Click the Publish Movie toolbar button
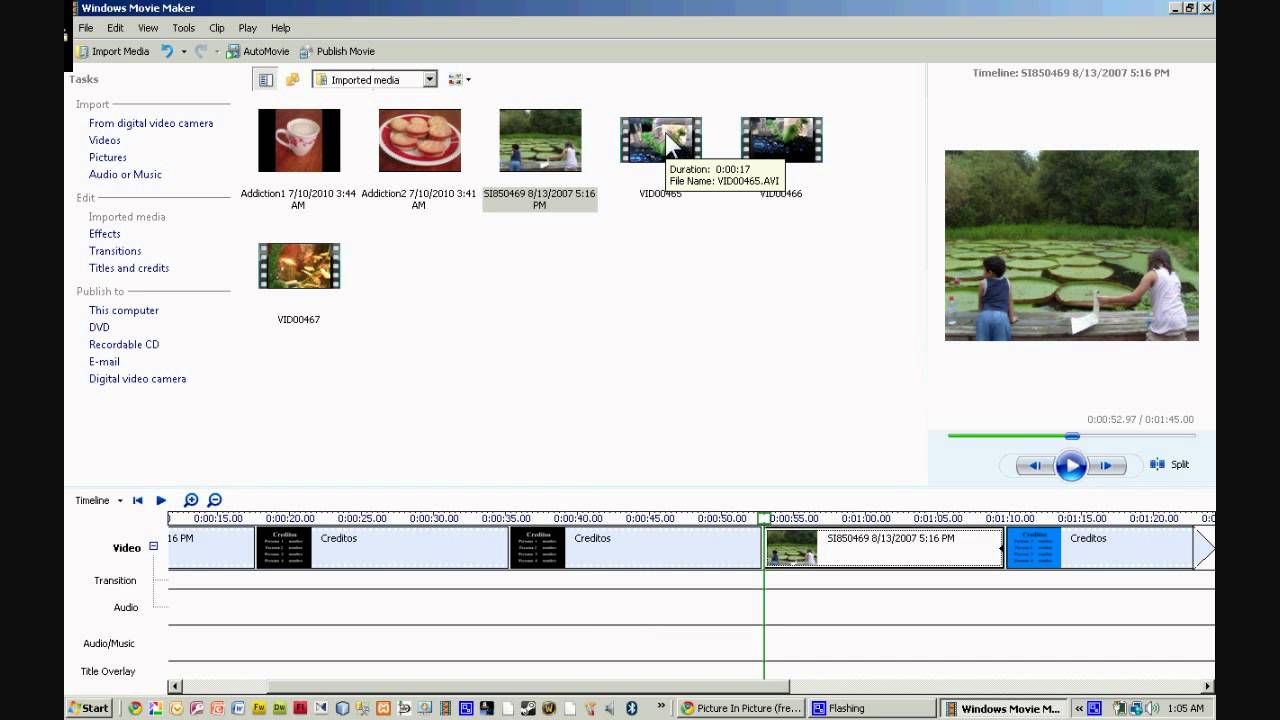Viewport: 1280px width, 720px height. 337,51
